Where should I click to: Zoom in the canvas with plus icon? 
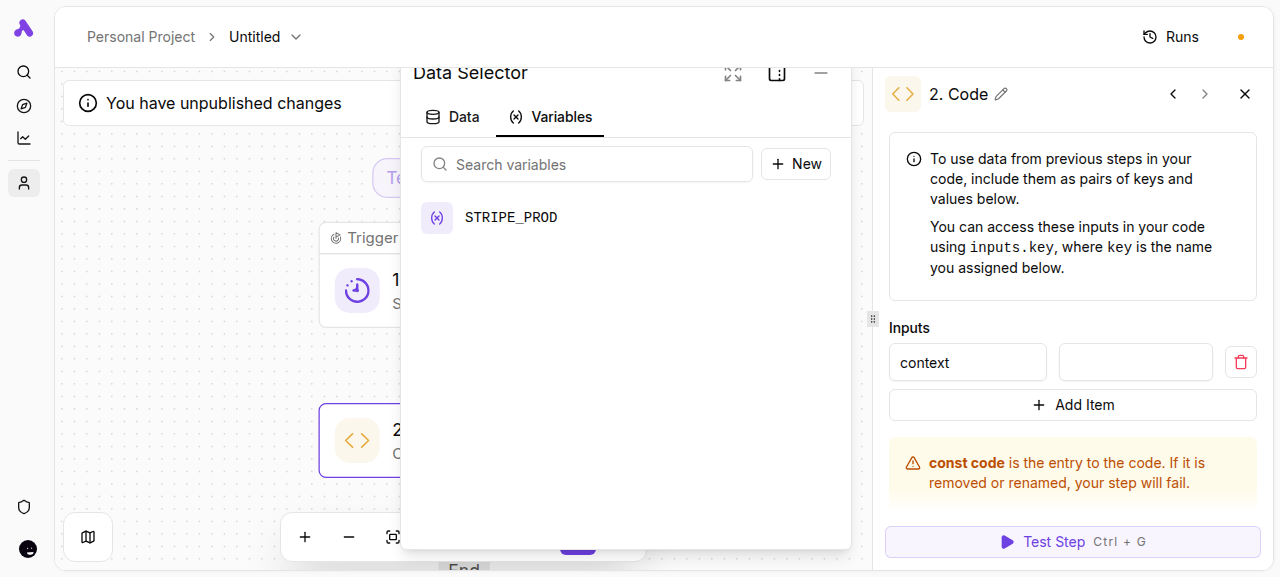pyautogui.click(x=305, y=537)
